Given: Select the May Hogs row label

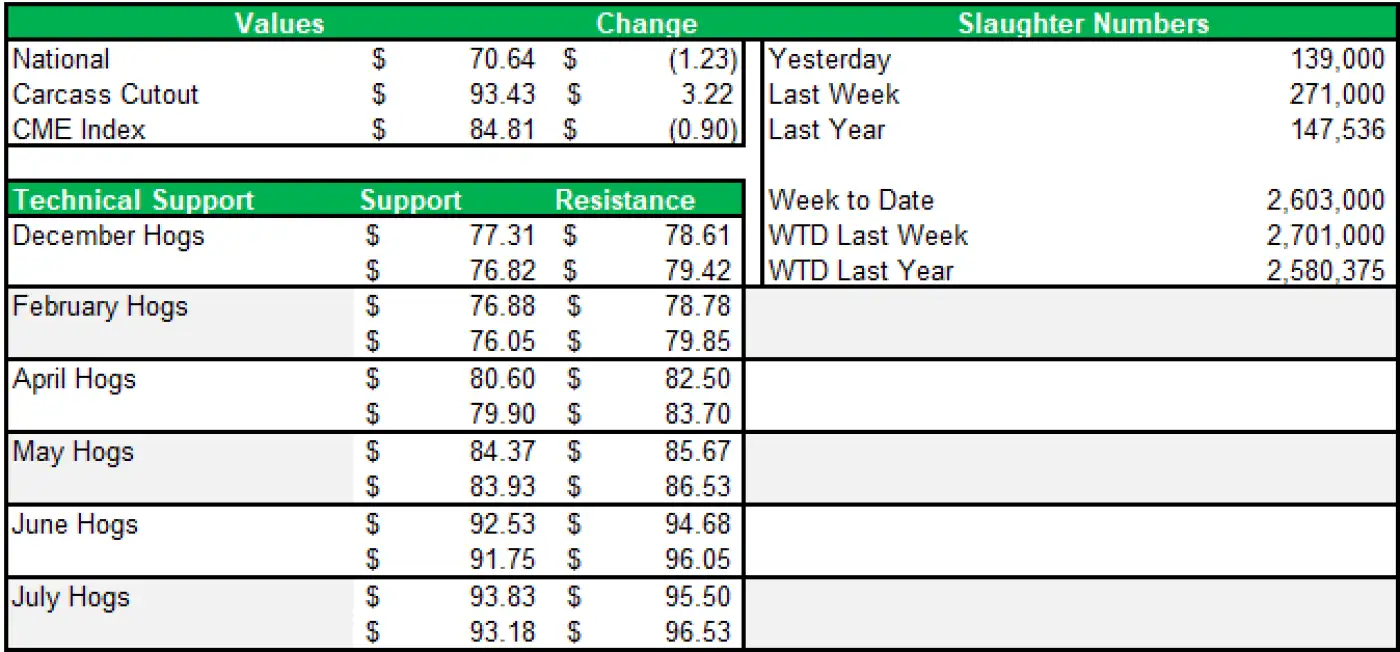Looking at the screenshot, I should point(73,452).
